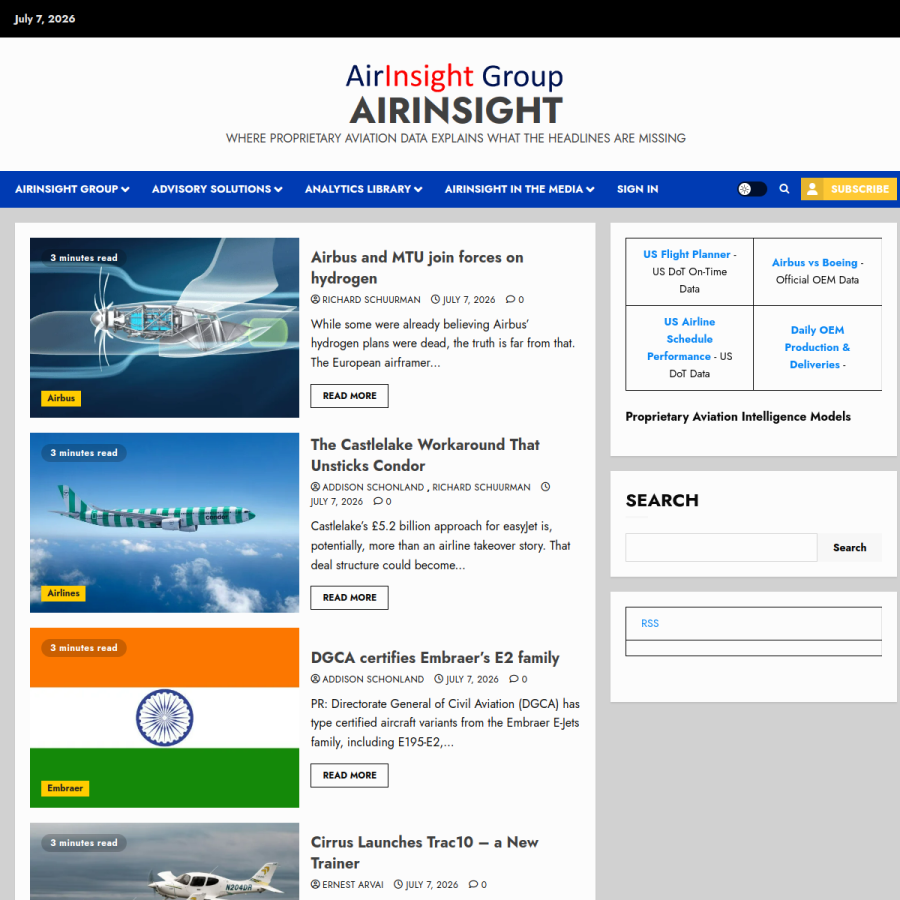Click author icon on DGCA Embraer article

coord(315,678)
